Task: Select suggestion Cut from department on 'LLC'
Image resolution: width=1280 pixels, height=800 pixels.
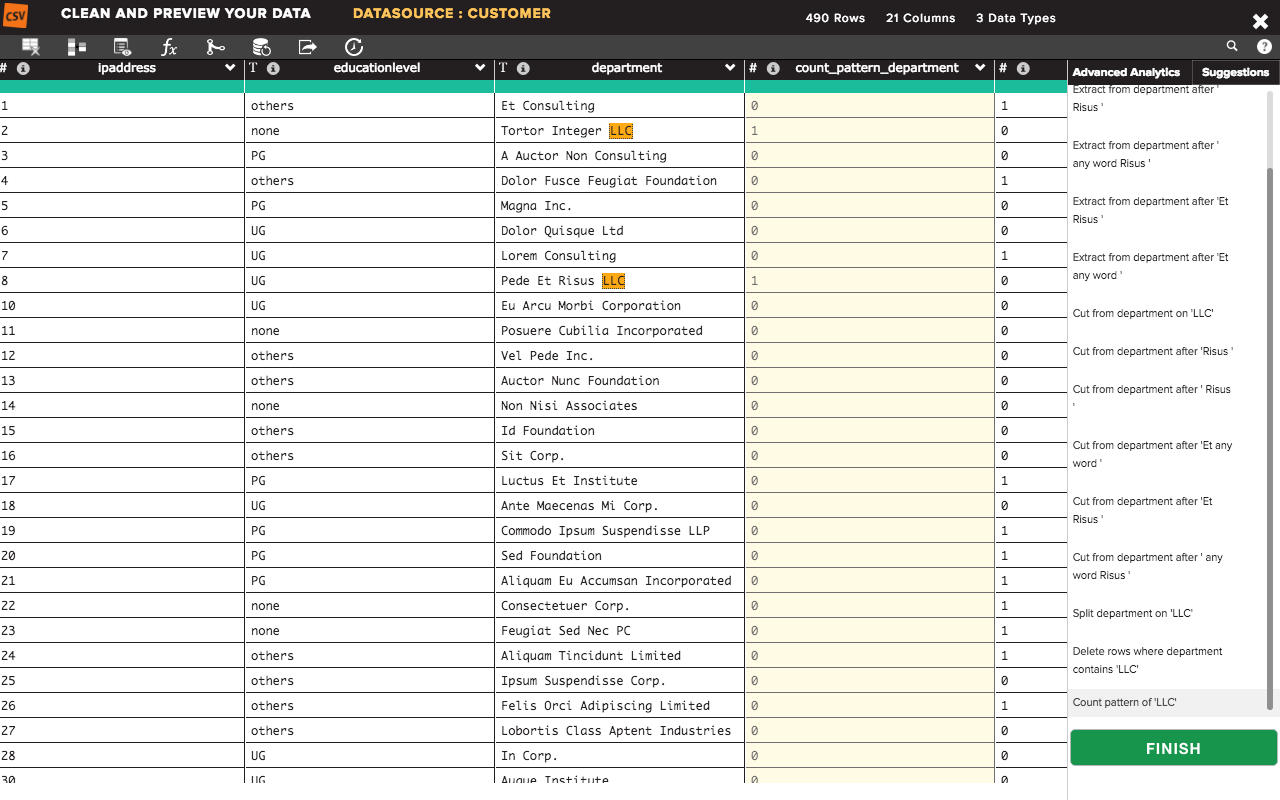Action: tap(1142, 313)
